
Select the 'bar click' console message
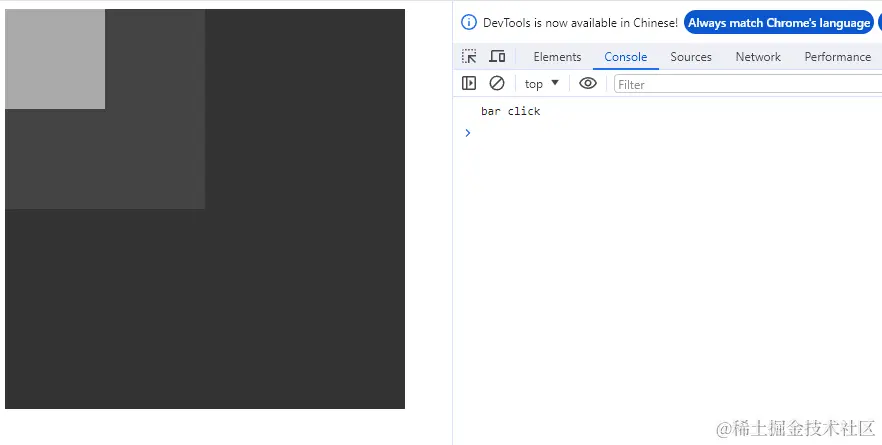[510, 111]
